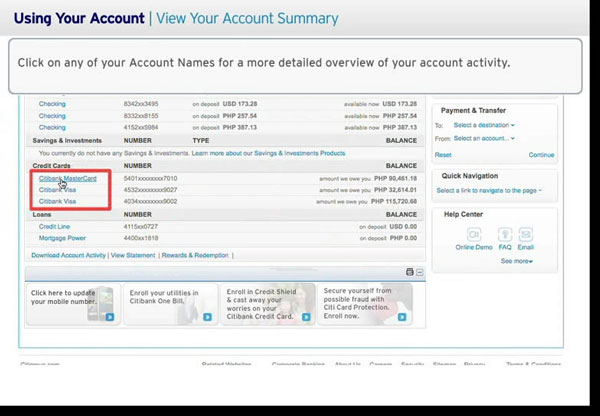Open the 'Select a destination' dropdown
The width and height of the screenshot is (600, 416).
pos(484,125)
